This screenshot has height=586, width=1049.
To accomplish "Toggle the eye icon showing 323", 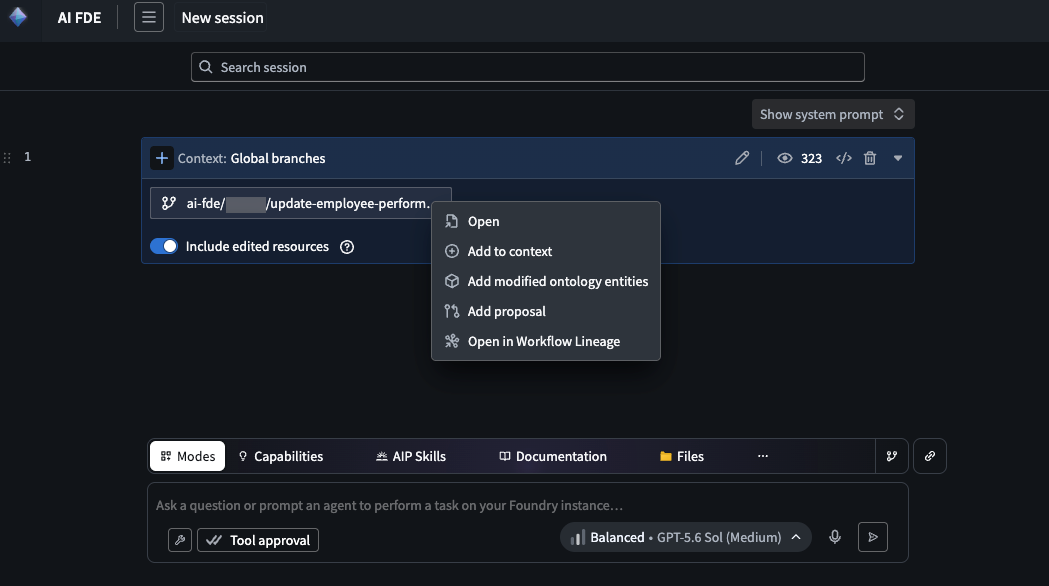I will [x=784, y=159].
